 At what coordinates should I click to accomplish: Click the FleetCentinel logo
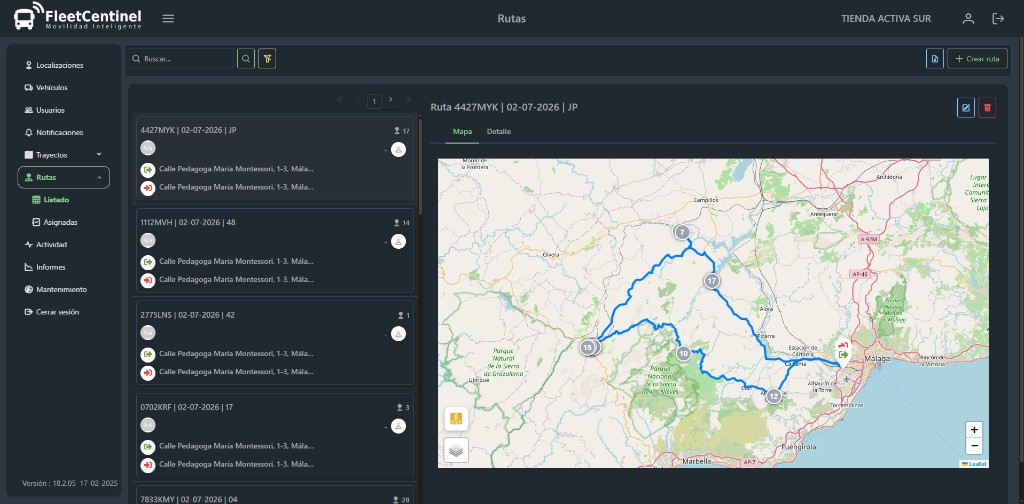pos(77,18)
